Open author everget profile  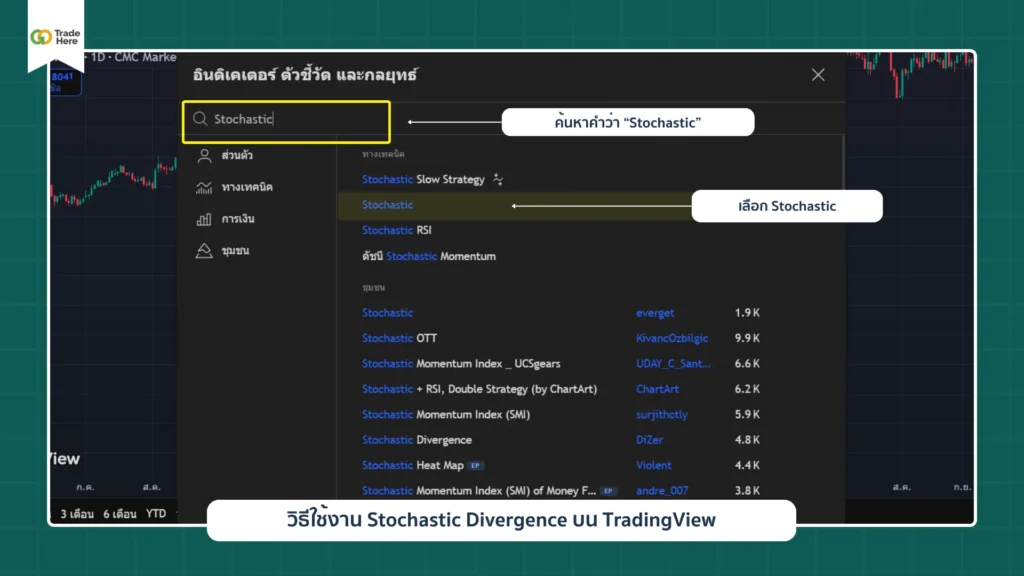pos(655,313)
